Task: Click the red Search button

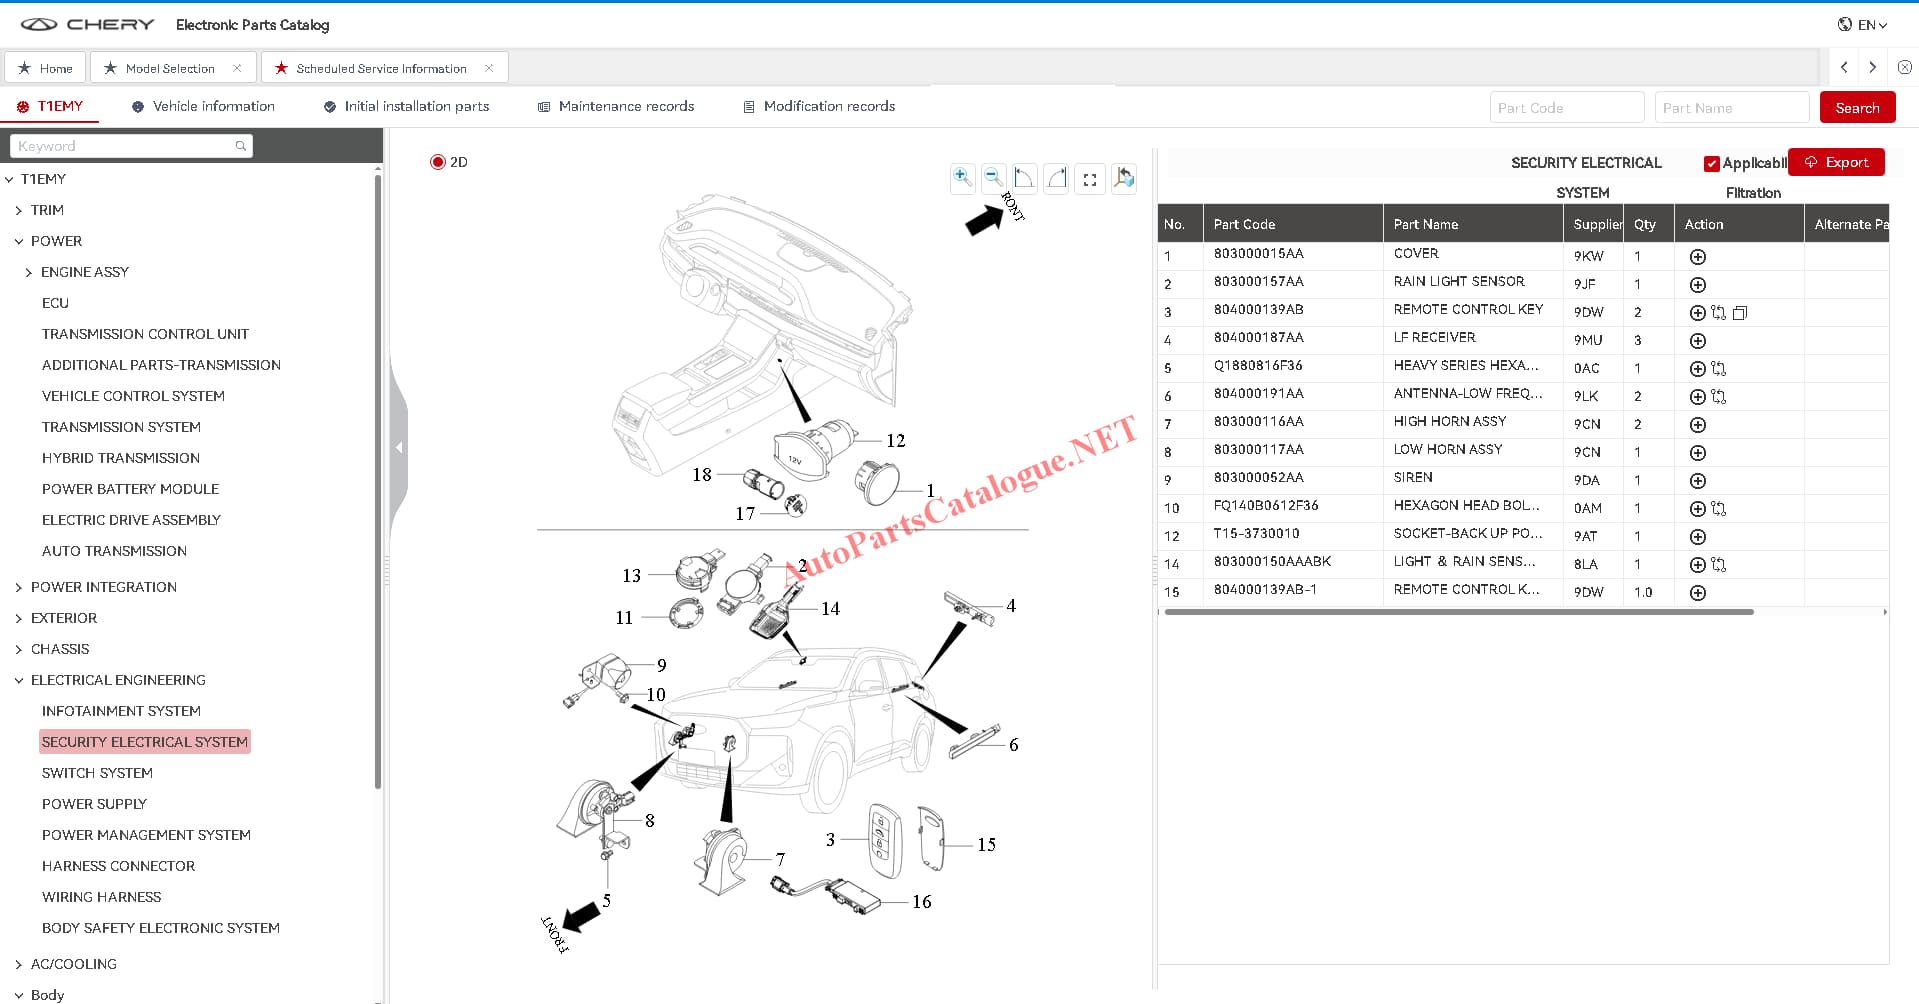Action: pos(1857,108)
